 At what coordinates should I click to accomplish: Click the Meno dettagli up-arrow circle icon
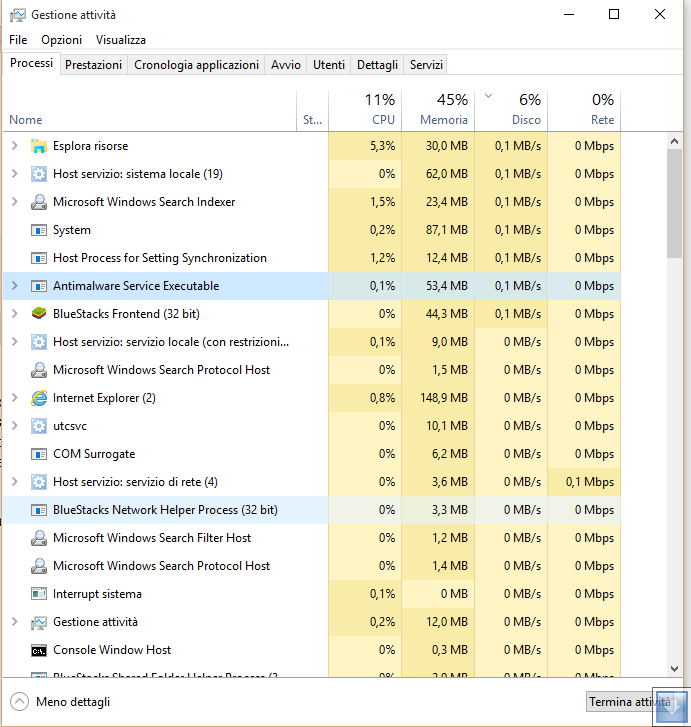(x=19, y=701)
